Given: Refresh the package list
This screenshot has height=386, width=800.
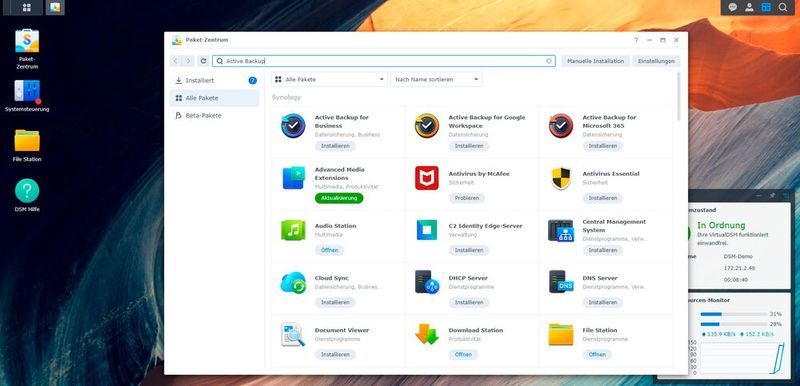Looking at the screenshot, I should tap(203, 61).
